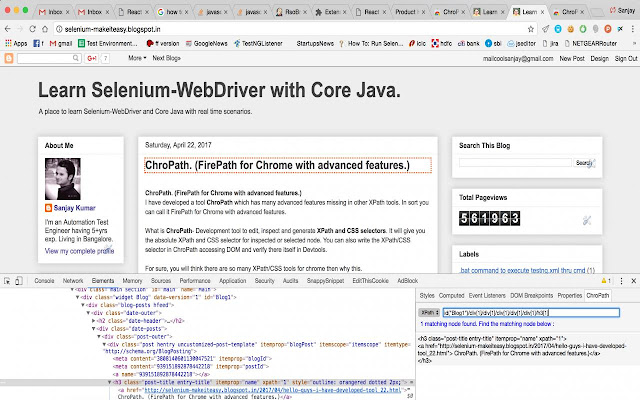
Task: Select the Styles sidebar tab
Action: click(x=427, y=296)
